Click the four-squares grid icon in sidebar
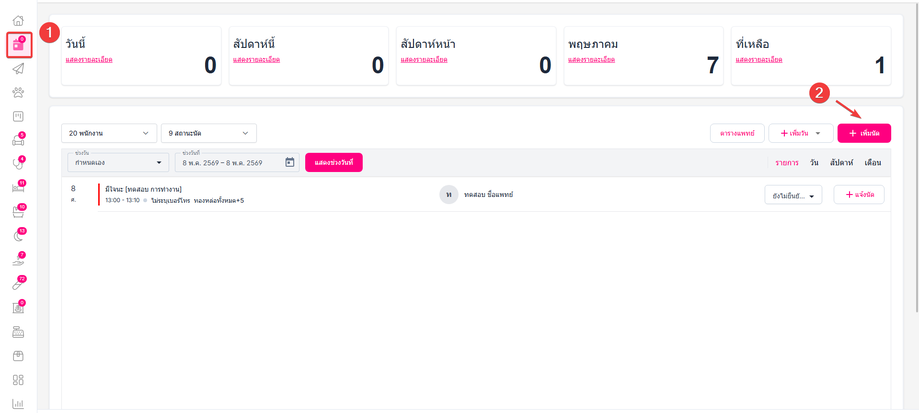The height and width of the screenshot is (413, 919). 18,380
